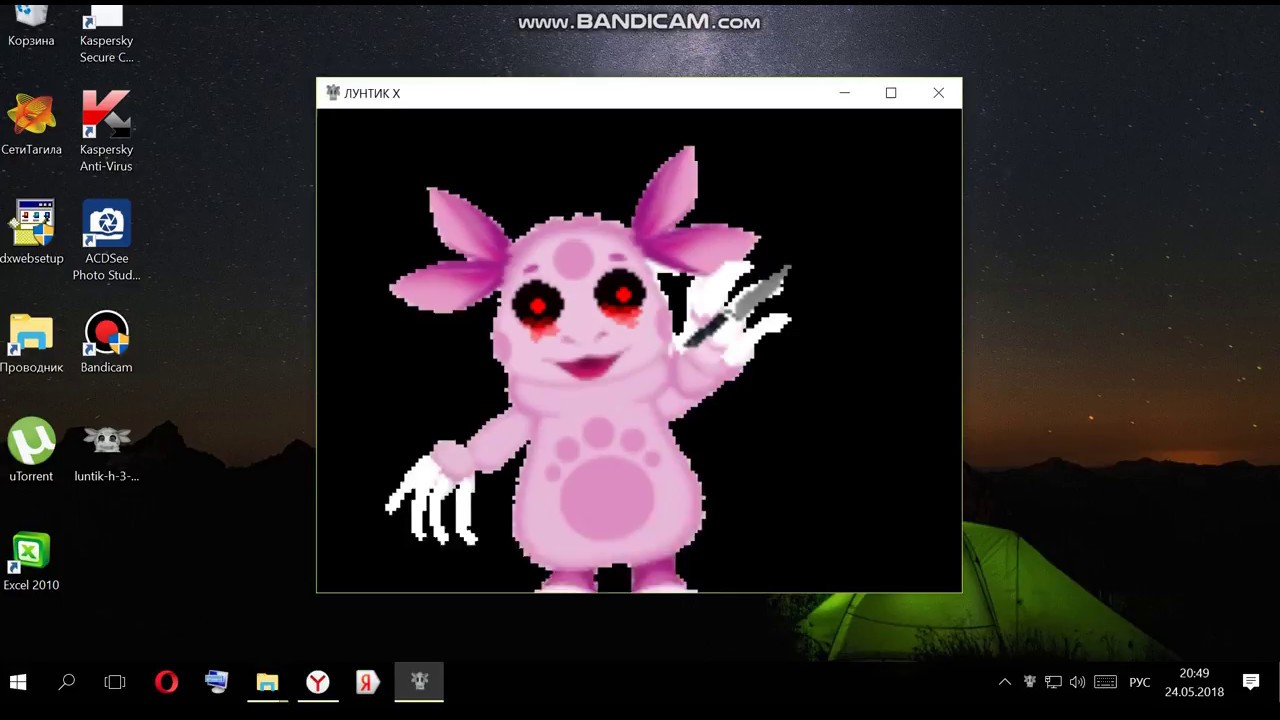This screenshot has width=1280, height=720.
Task: Launch СетиТагила desktop shortcut
Action: coord(31,124)
